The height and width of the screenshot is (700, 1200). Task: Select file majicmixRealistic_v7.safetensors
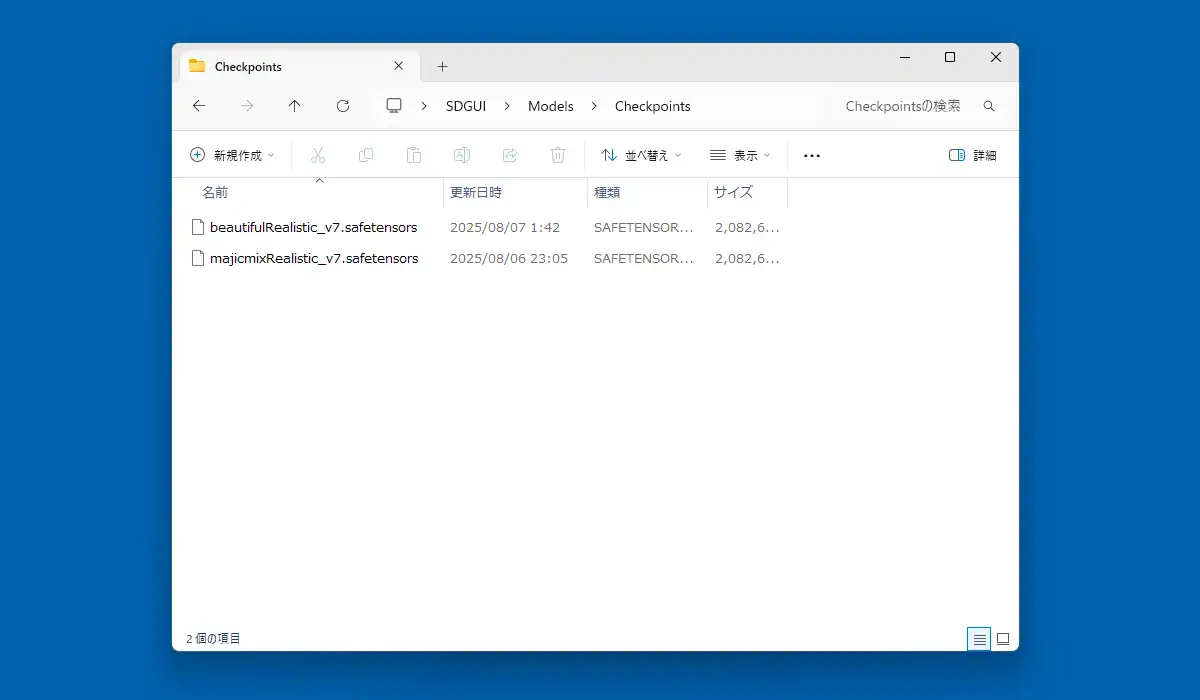314,258
